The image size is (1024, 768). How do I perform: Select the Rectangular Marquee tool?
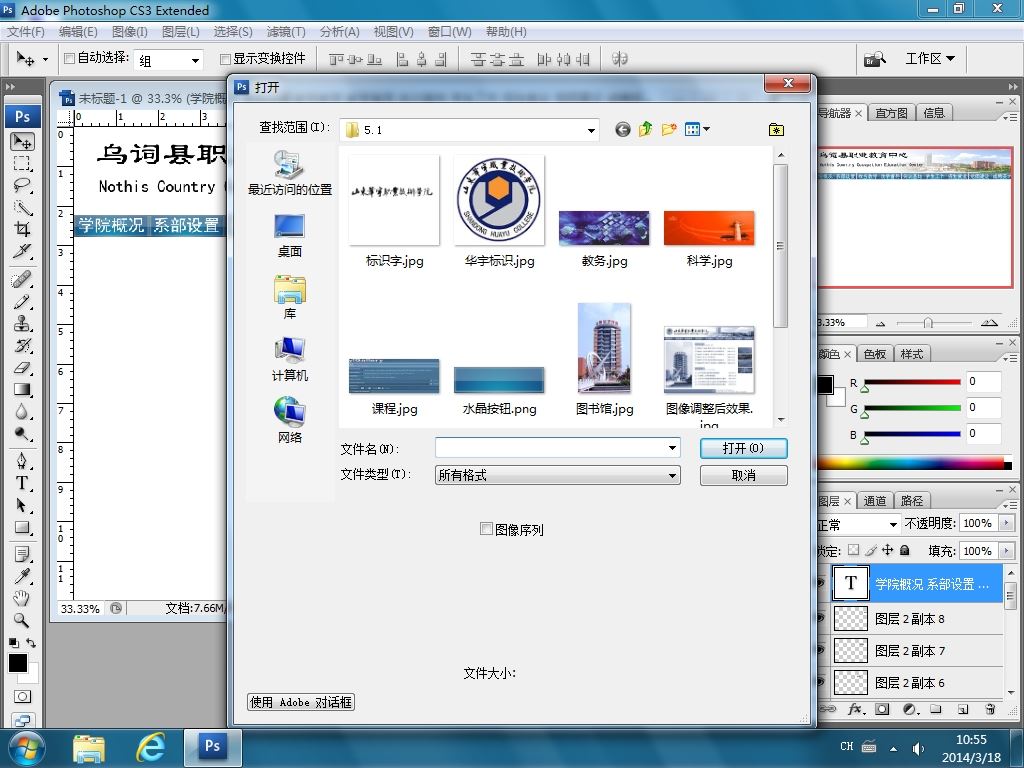22,163
